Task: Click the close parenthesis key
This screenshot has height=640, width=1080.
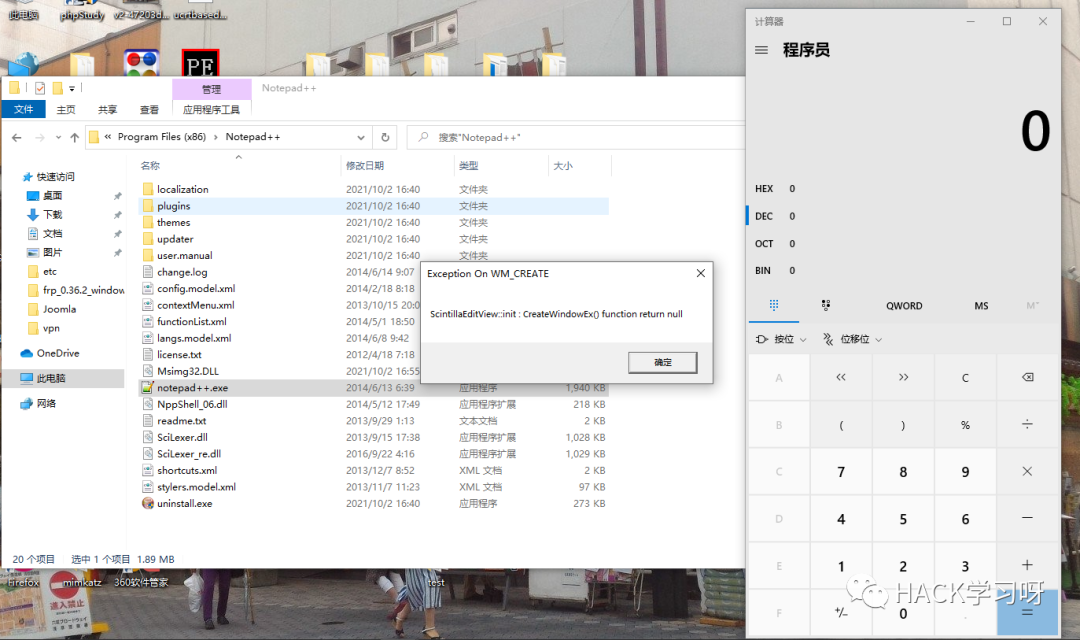Action: point(903,425)
